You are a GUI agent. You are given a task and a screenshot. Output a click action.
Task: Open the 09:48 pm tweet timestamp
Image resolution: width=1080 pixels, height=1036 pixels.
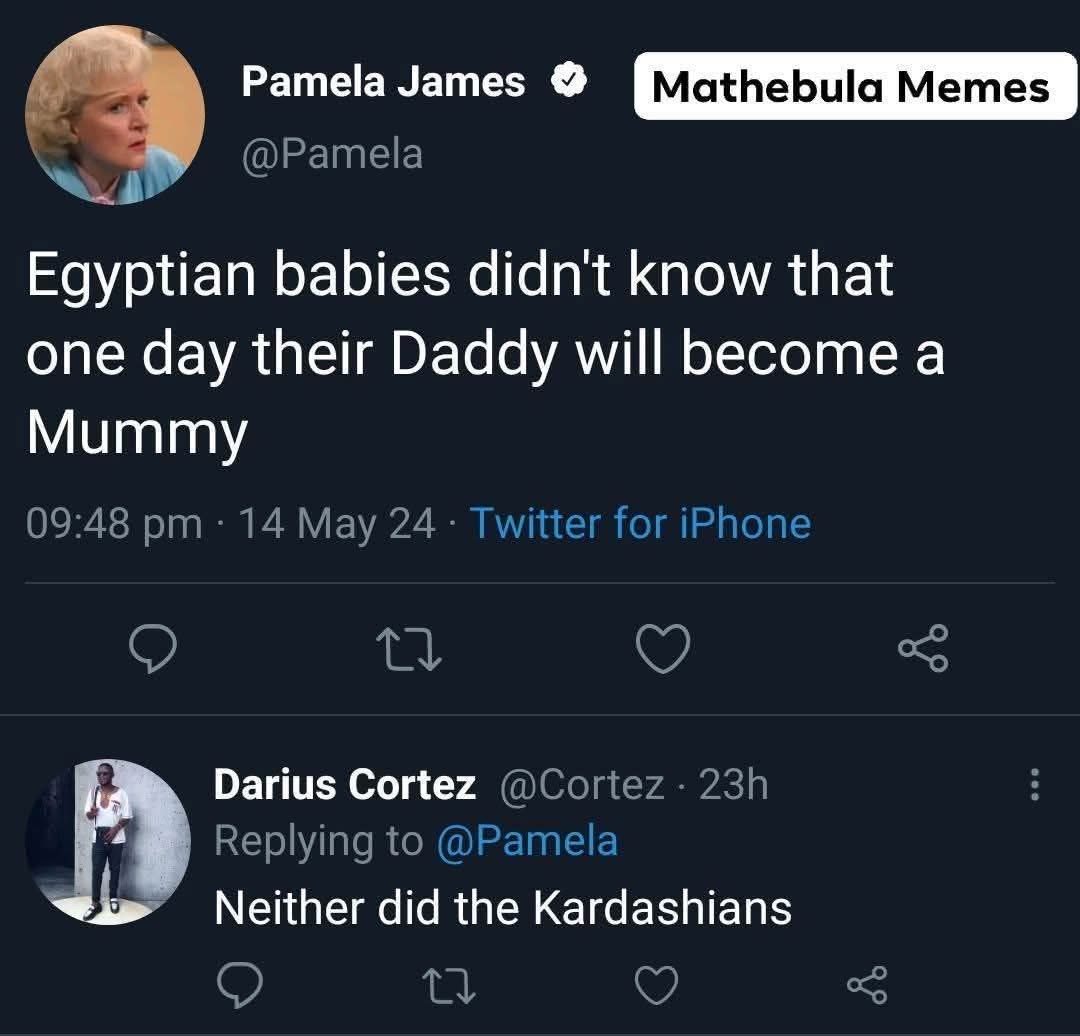click(114, 523)
